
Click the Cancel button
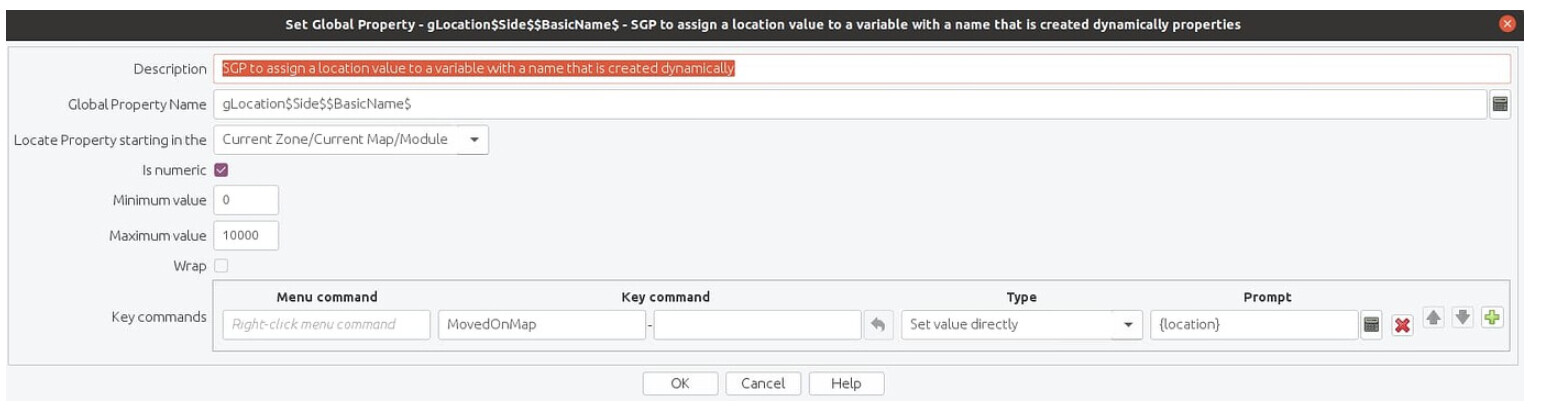tap(763, 384)
